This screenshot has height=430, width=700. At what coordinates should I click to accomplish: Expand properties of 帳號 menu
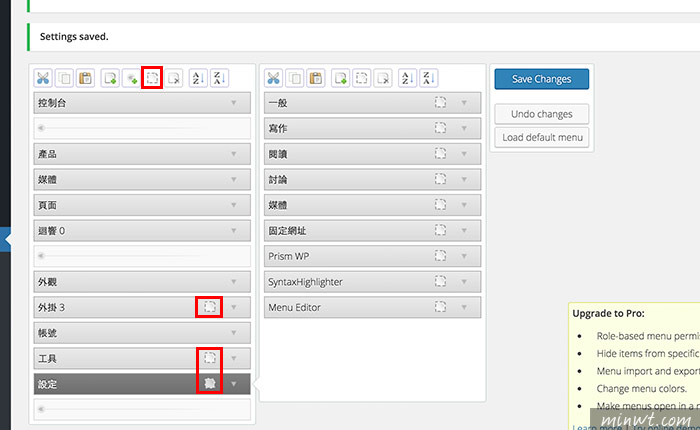[x=233, y=333]
